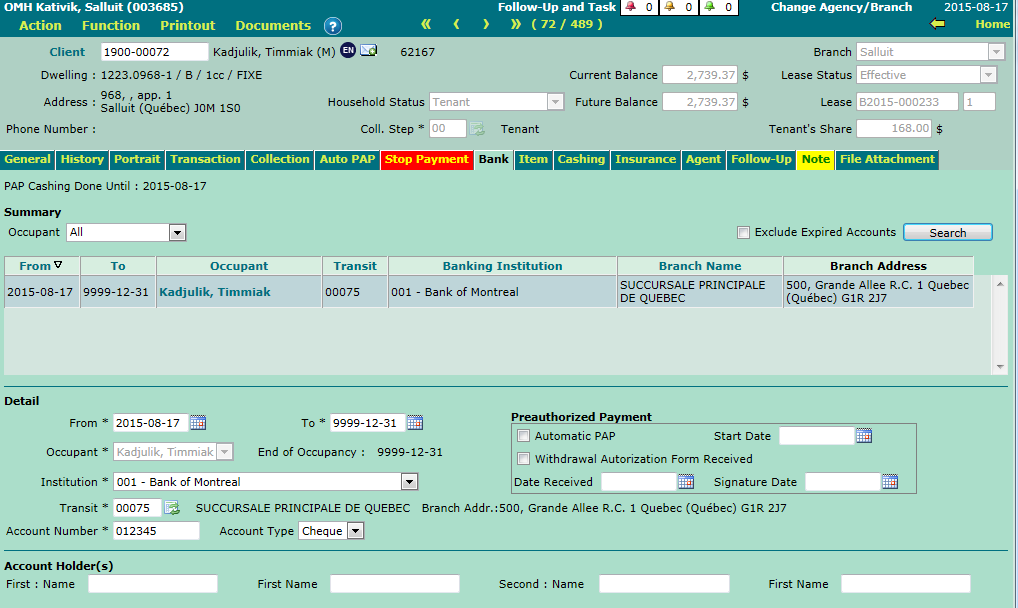Open the Occupant filter dropdown set to All
Viewport: 1018px width, 608px height.
[x=177, y=233]
